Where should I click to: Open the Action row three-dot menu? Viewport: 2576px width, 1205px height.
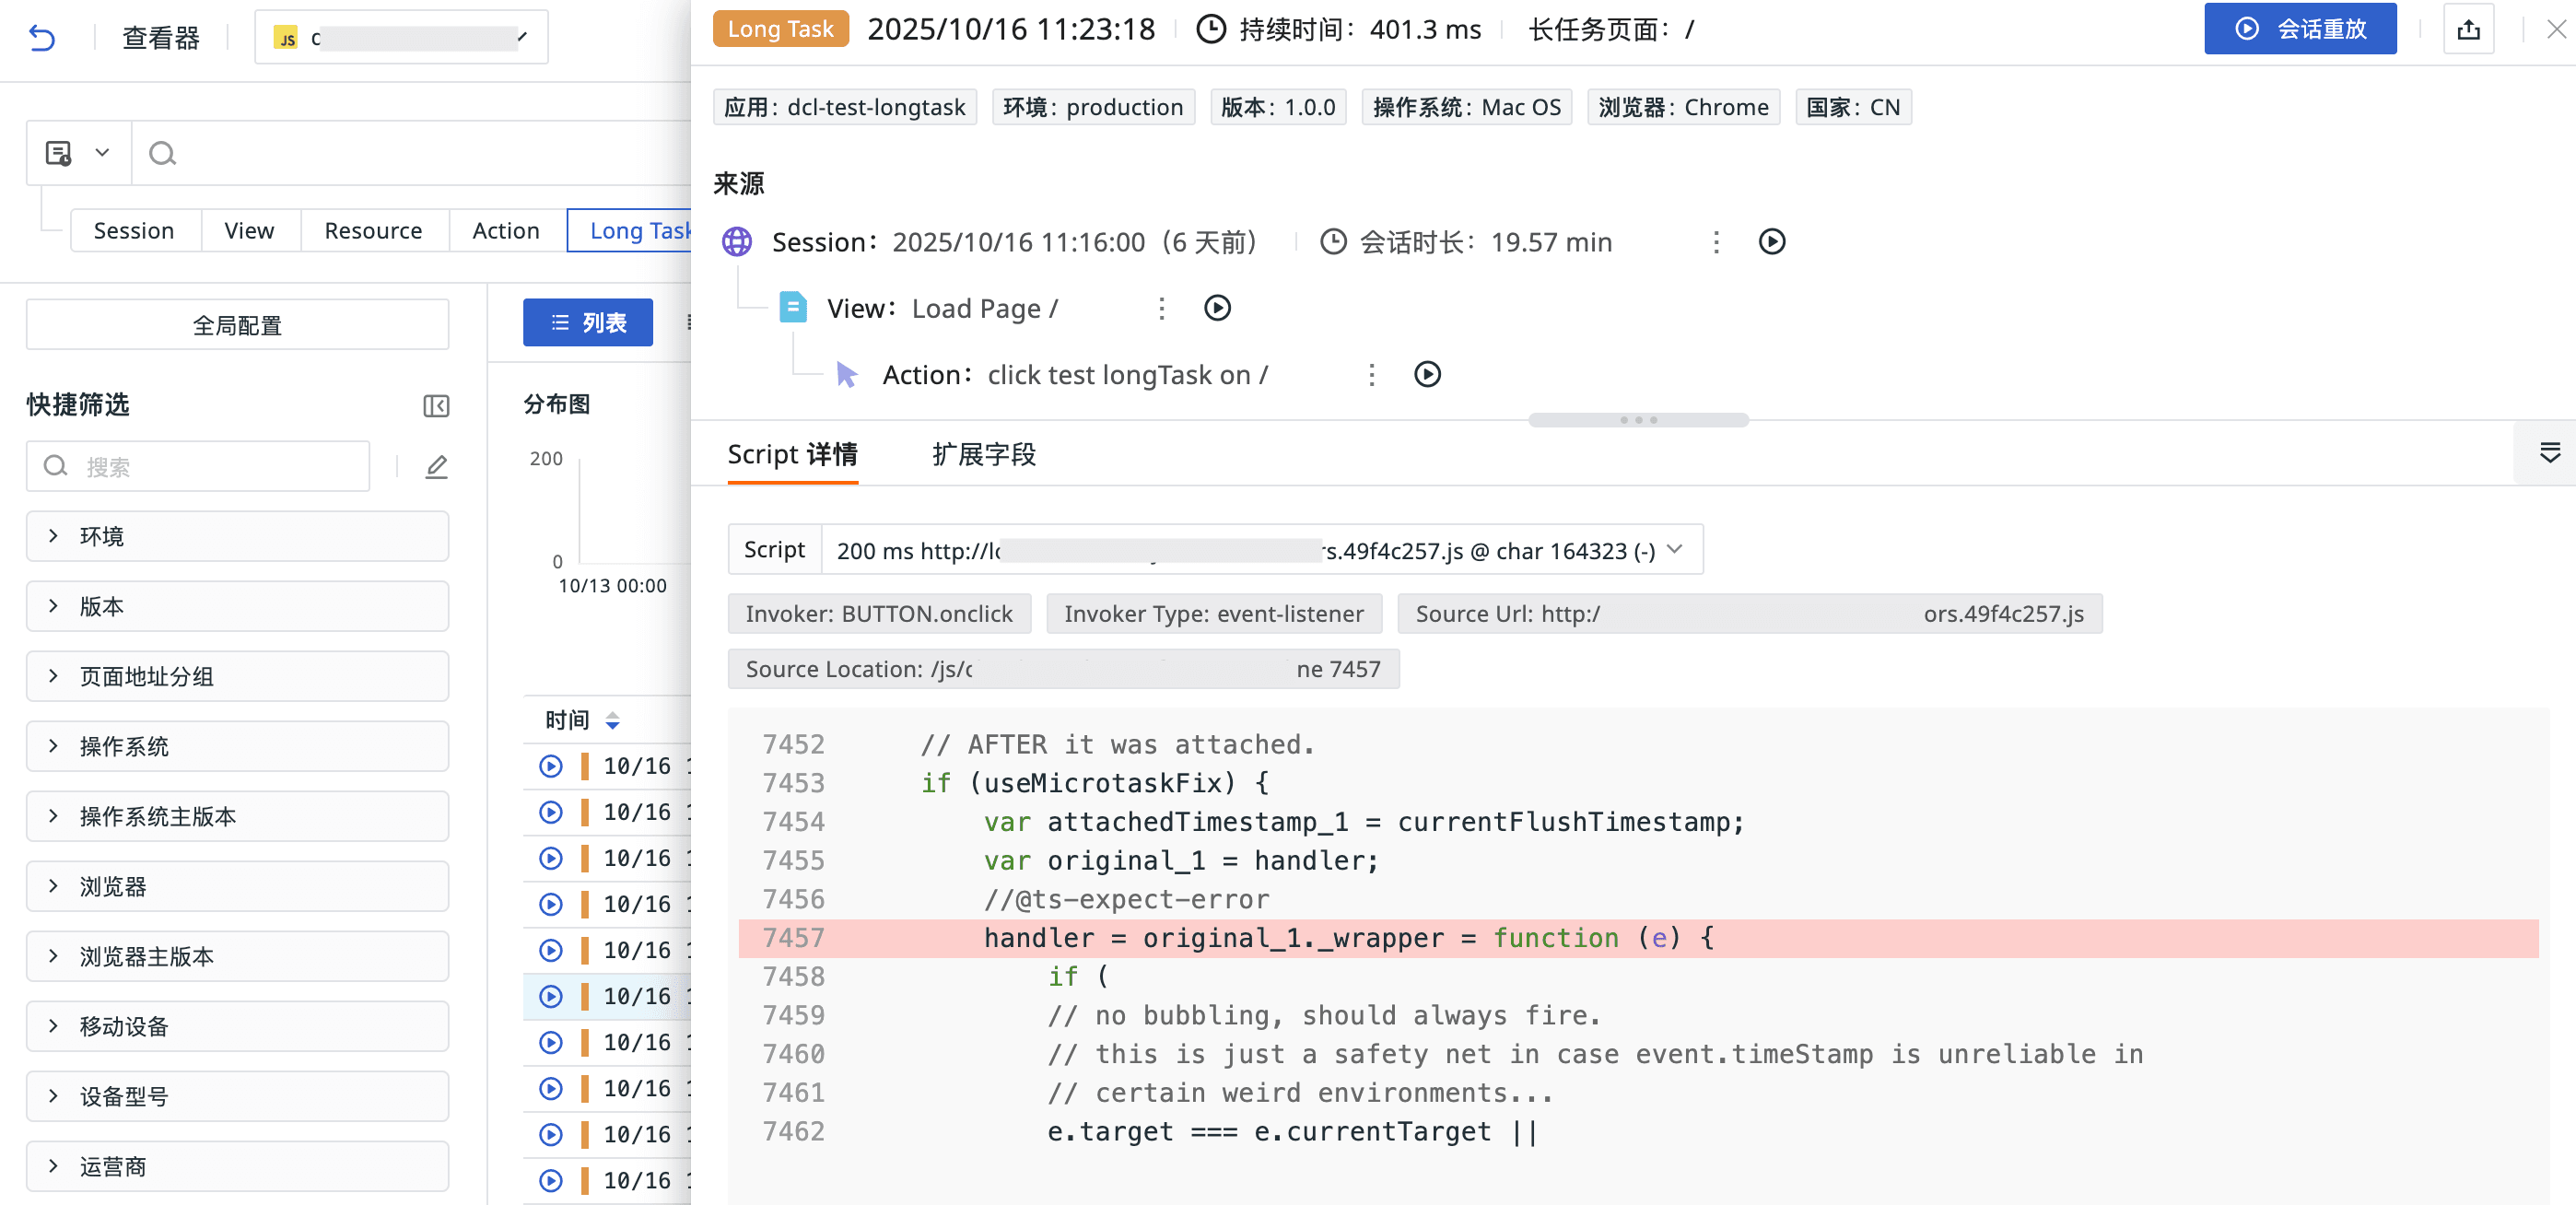tap(1371, 374)
